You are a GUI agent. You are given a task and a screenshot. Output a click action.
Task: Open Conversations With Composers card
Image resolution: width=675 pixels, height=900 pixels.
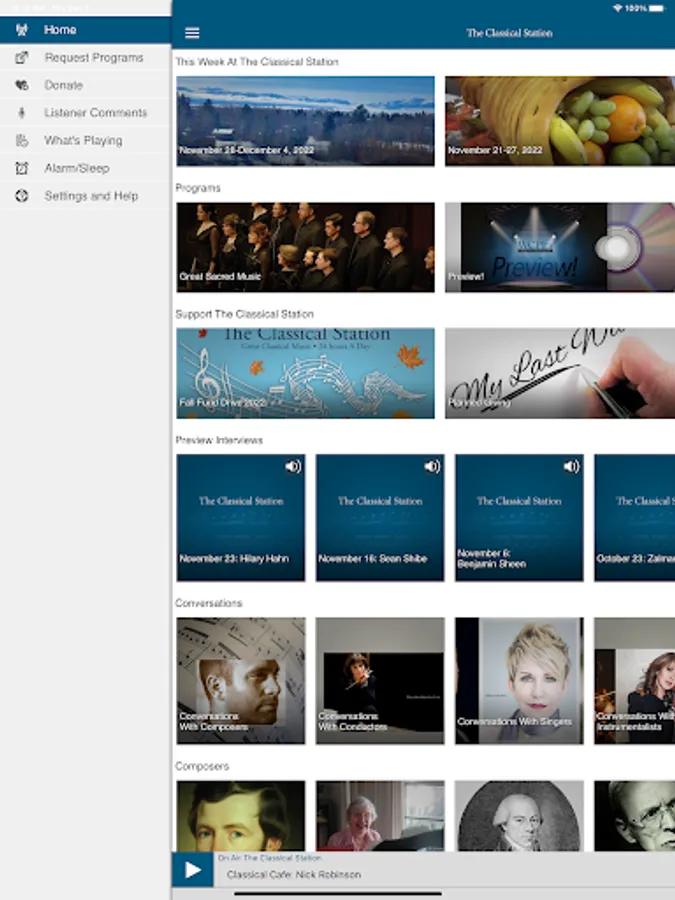[241, 681]
